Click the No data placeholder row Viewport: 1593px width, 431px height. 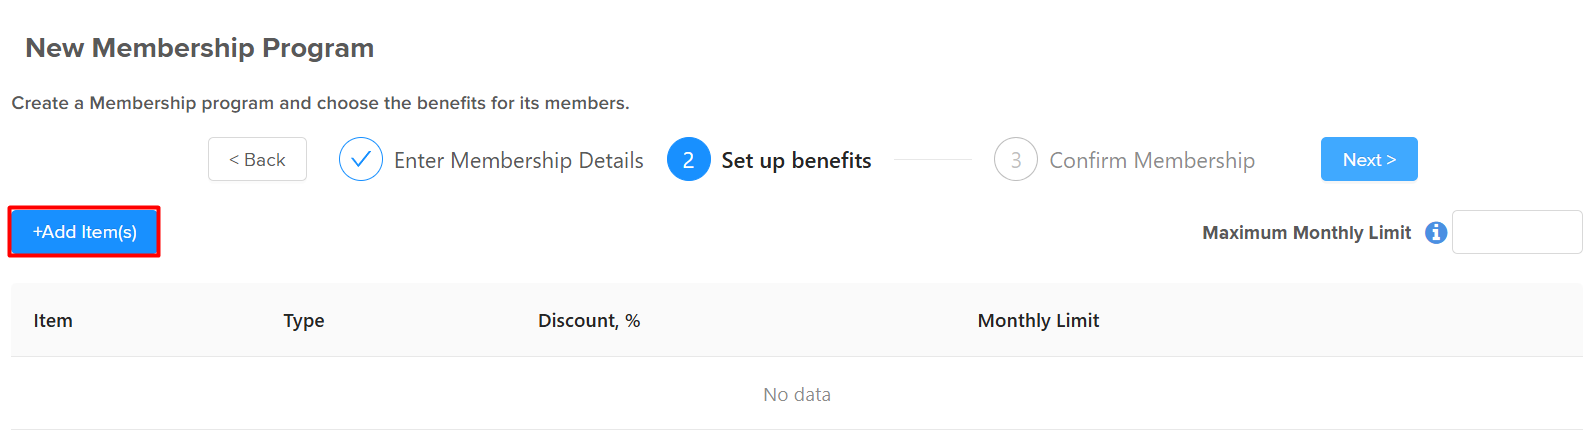pyautogui.click(x=797, y=394)
